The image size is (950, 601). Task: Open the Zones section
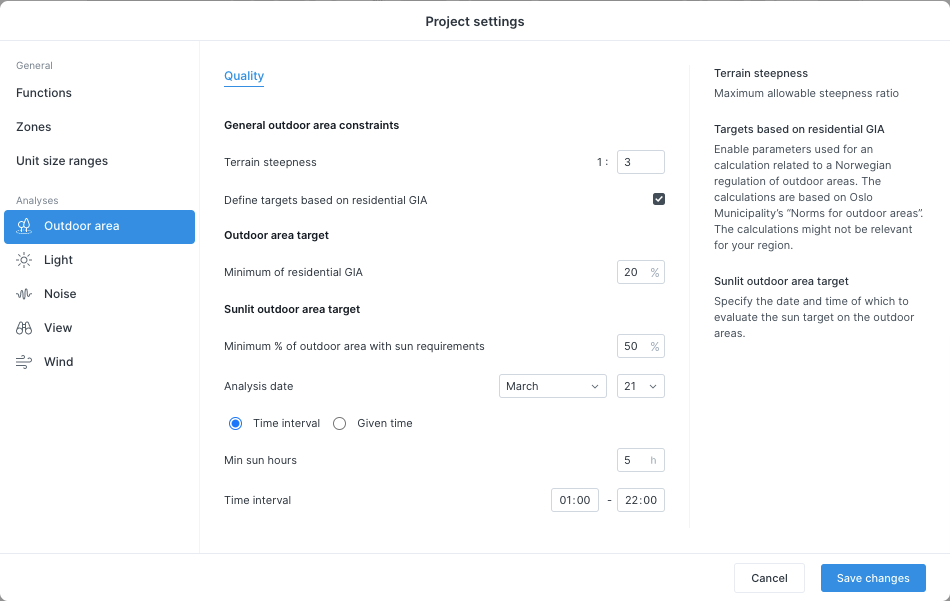[x=33, y=127]
